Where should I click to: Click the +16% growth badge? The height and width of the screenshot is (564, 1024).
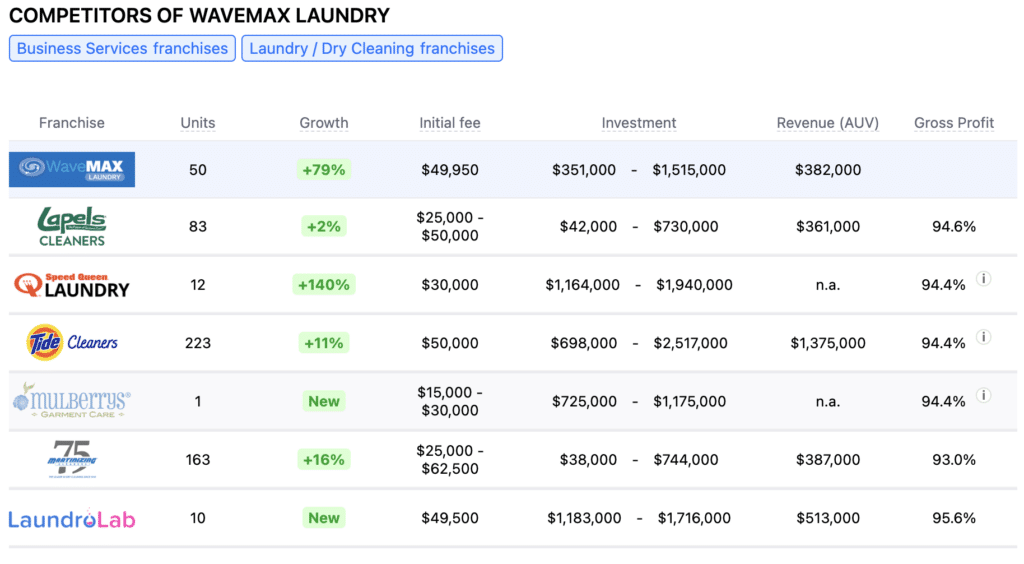point(324,460)
